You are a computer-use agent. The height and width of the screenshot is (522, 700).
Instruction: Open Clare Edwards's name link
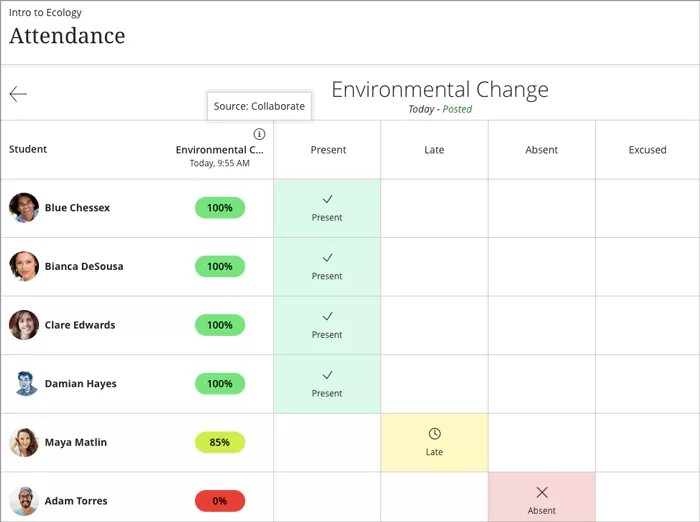tap(80, 325)
